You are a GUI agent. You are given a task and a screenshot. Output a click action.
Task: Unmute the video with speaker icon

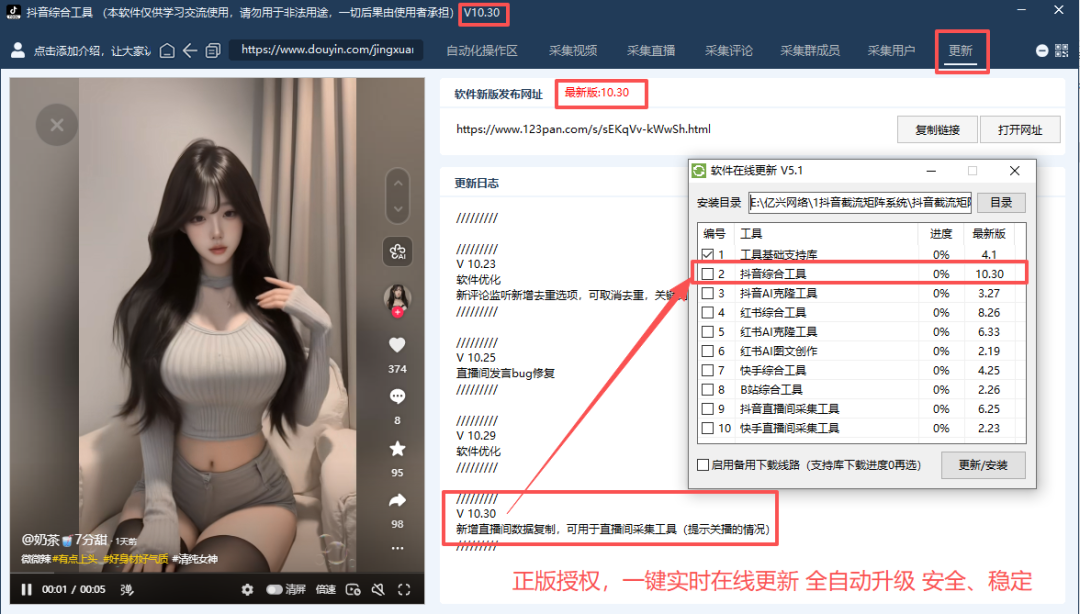click(x=378, y=590)
